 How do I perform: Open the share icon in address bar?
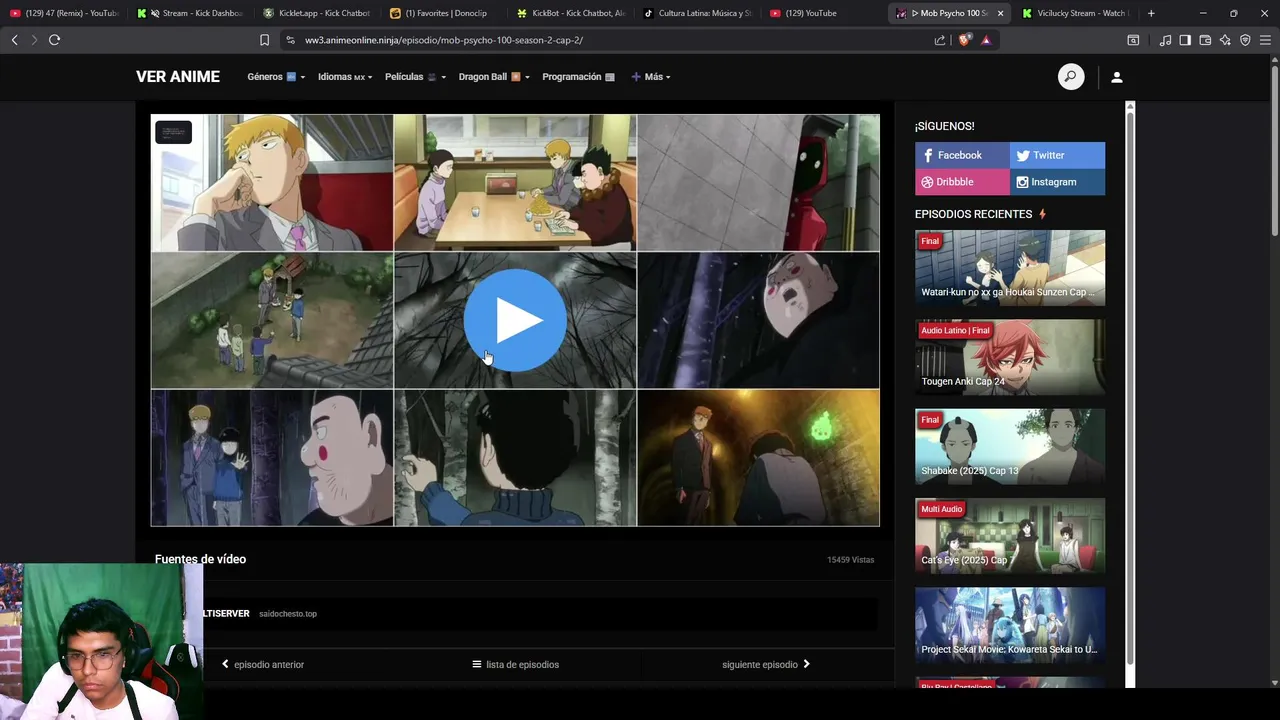pyautogui.click(x=940, y=40)
